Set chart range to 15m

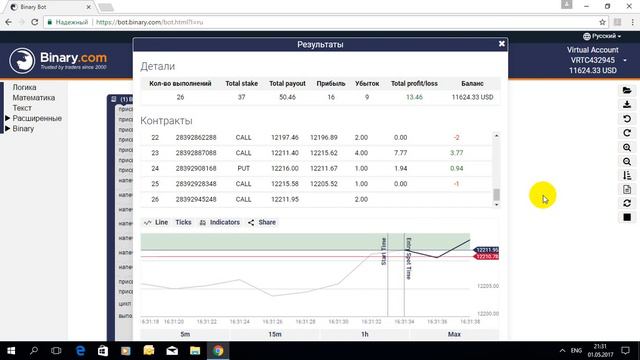coord(275,334)
